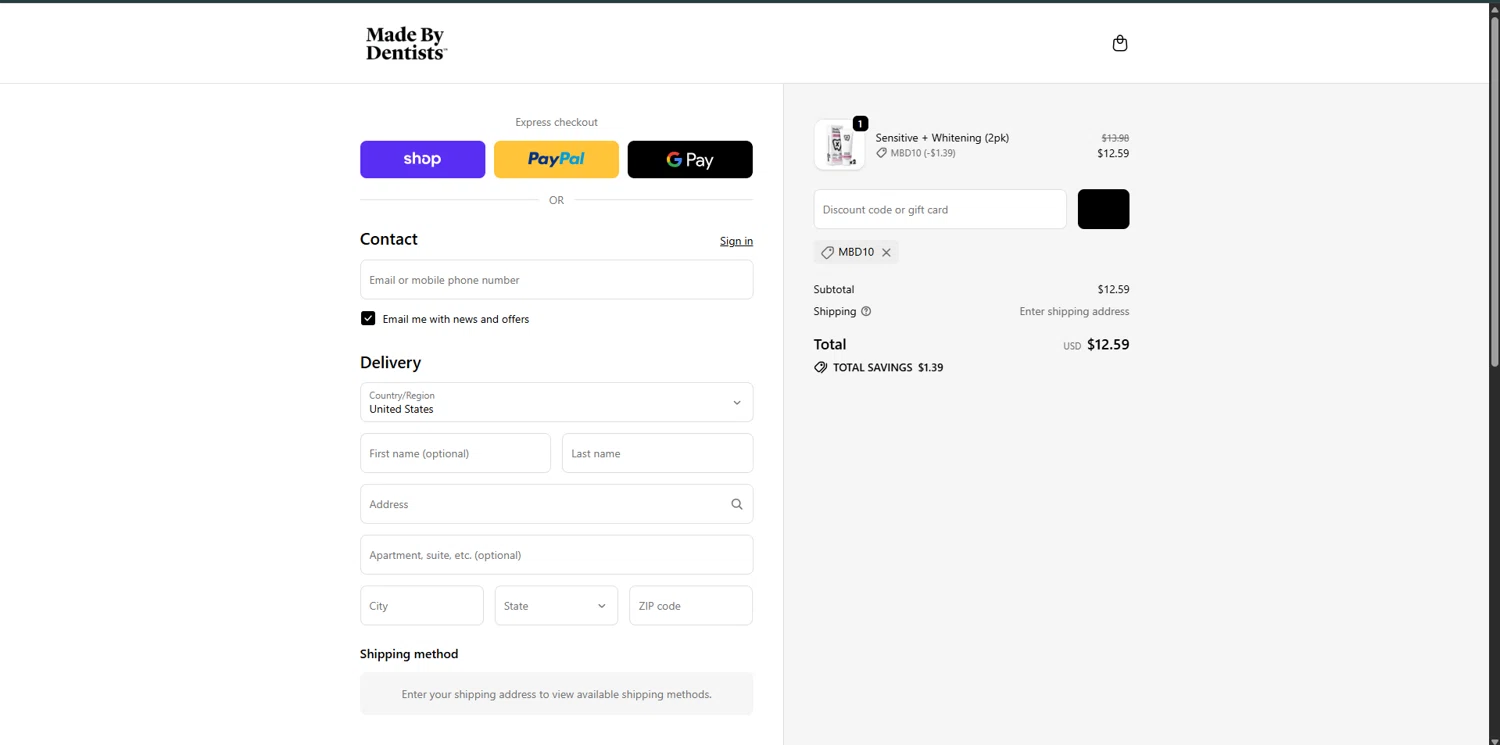1500x745 pixels.
Task: Uncheck Email me with news and offers
Action: tap(368, 318)
